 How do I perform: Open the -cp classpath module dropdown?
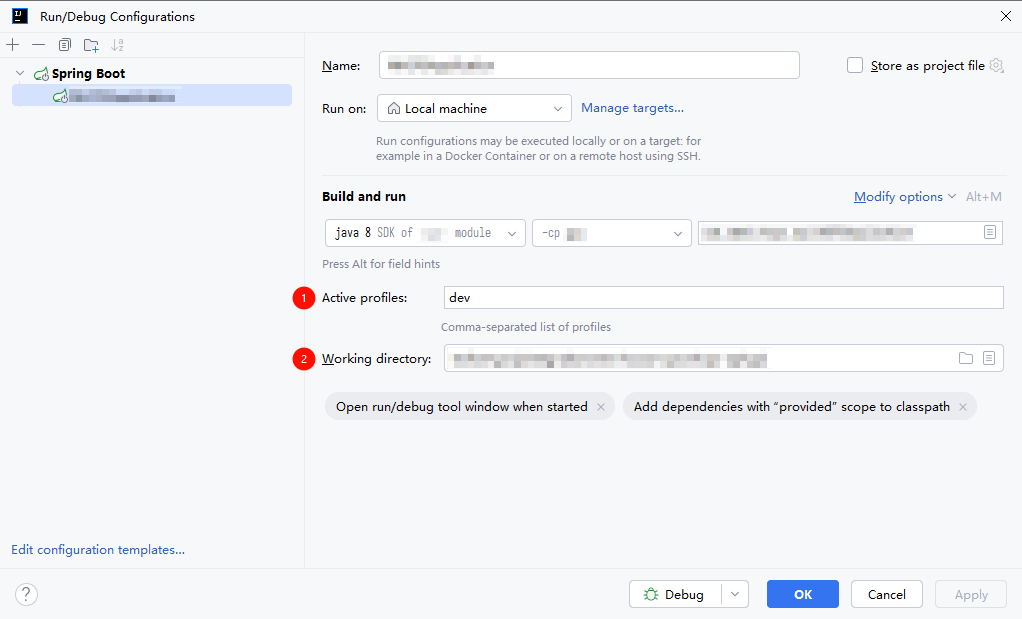(611, 233)
